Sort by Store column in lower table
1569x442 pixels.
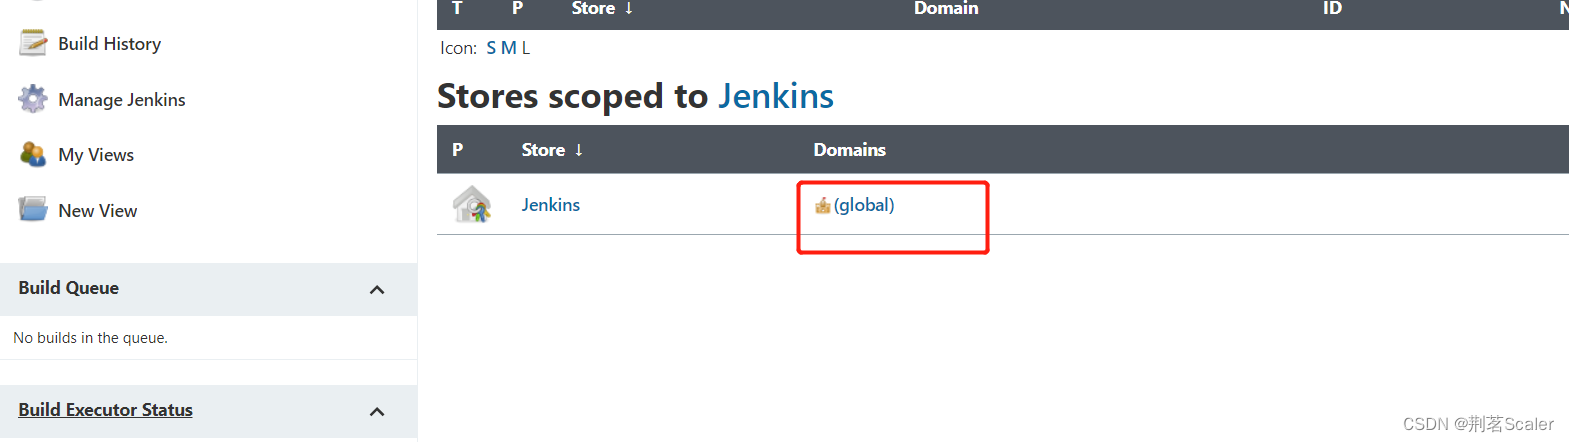click(x=552, y=150)
